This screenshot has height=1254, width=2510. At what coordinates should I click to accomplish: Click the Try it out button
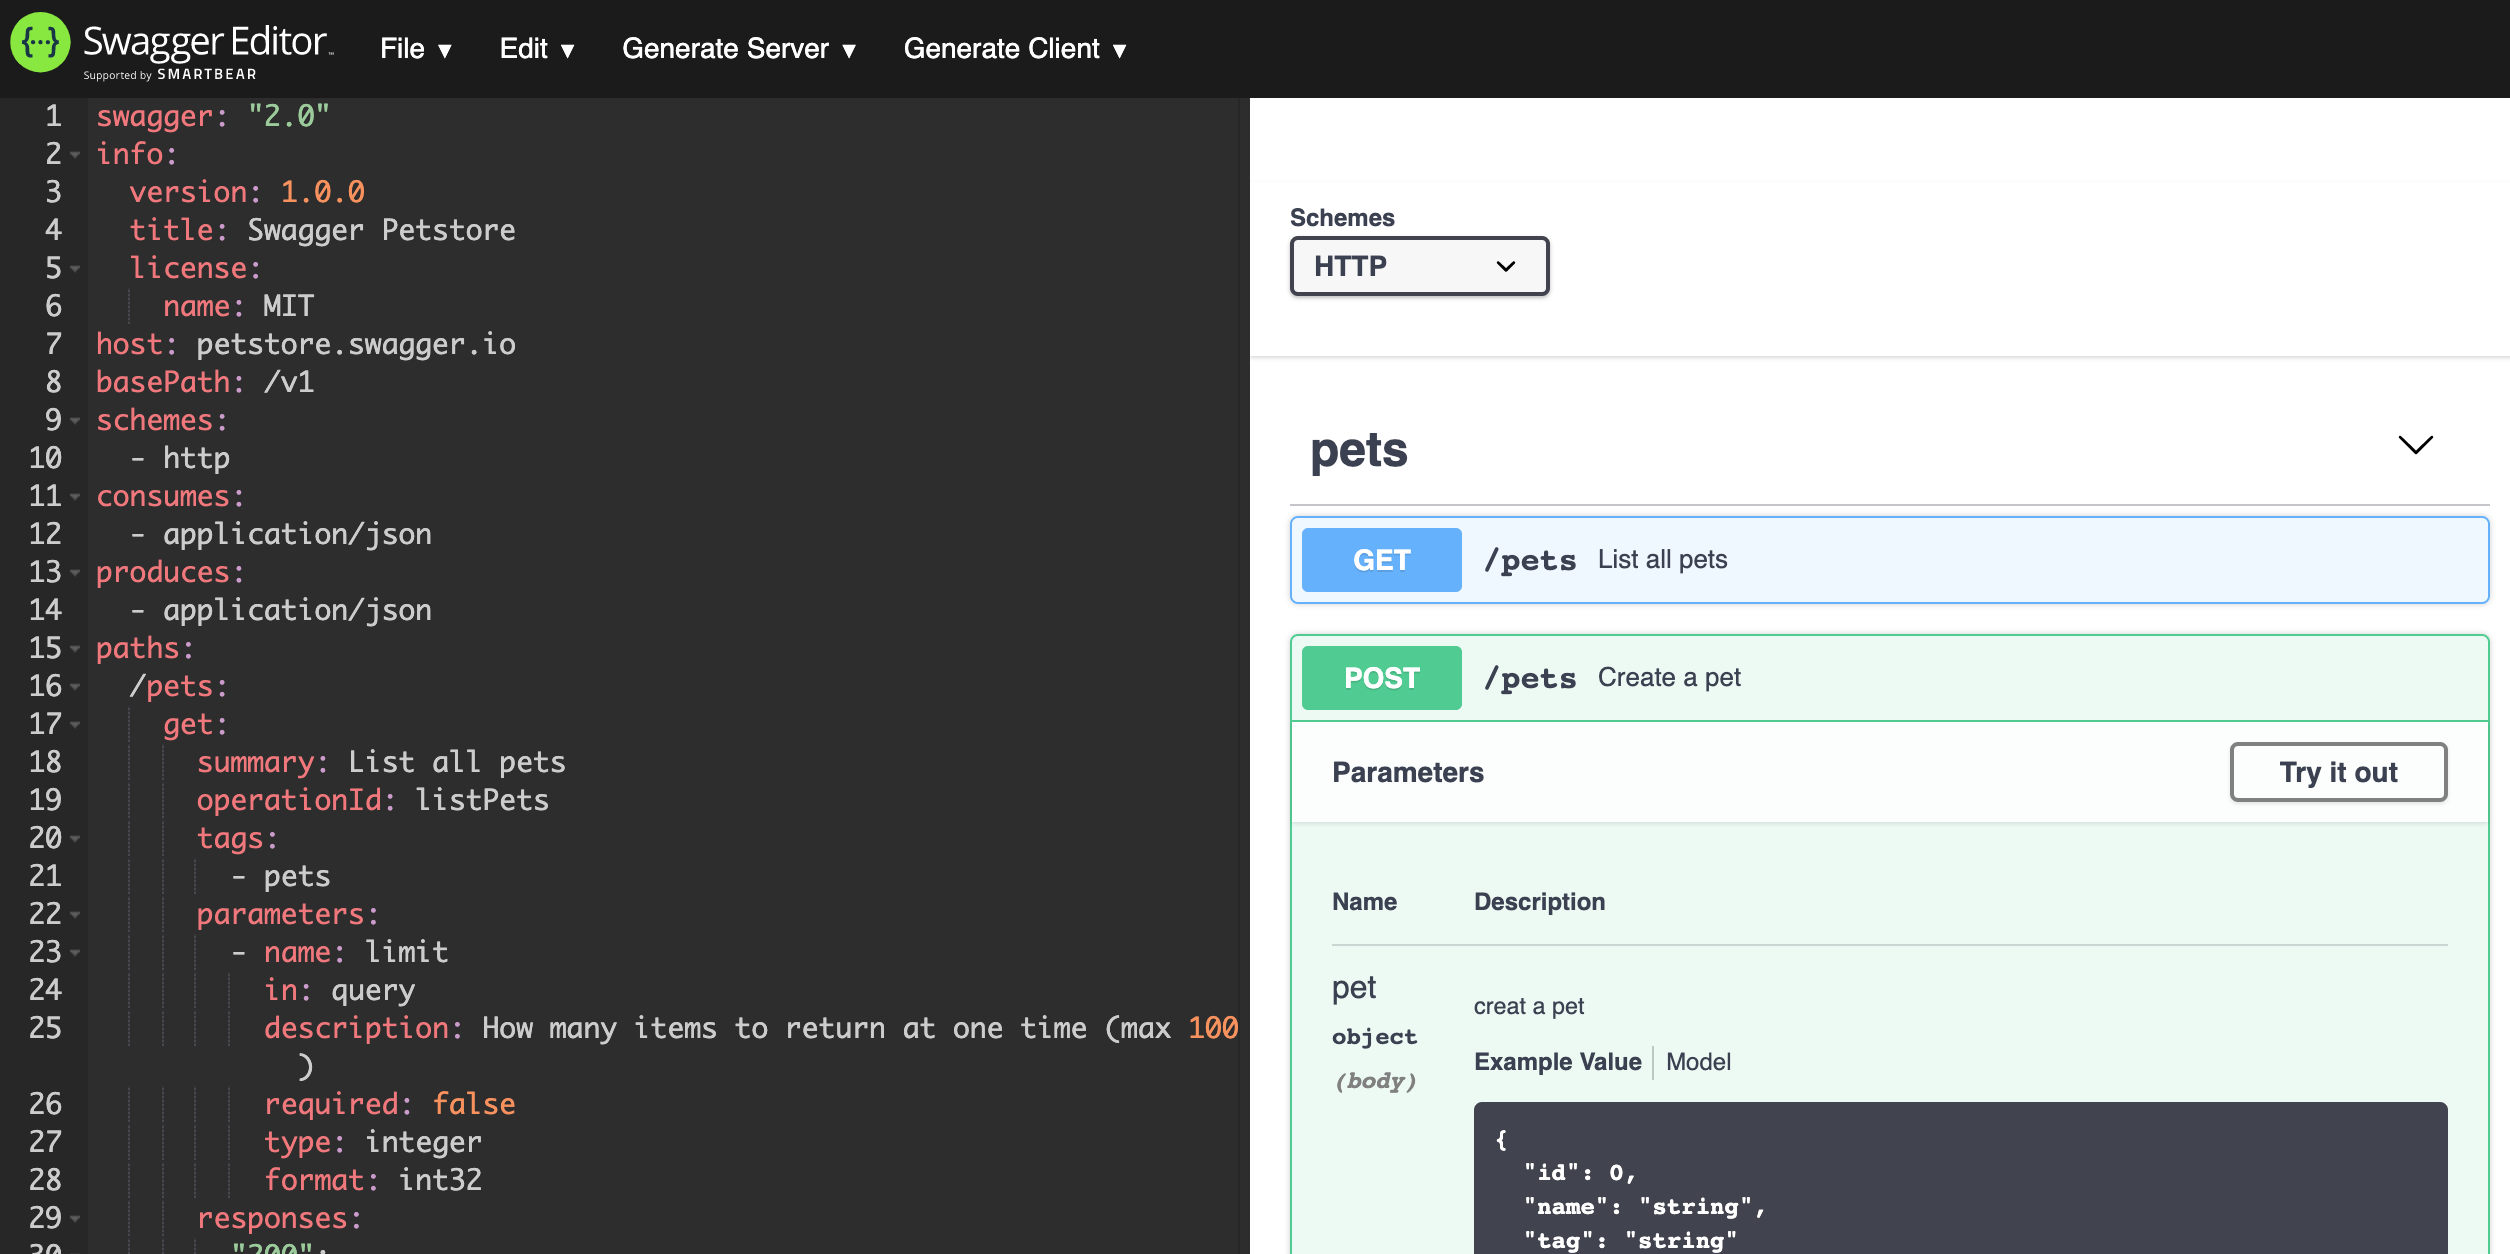2338,772
